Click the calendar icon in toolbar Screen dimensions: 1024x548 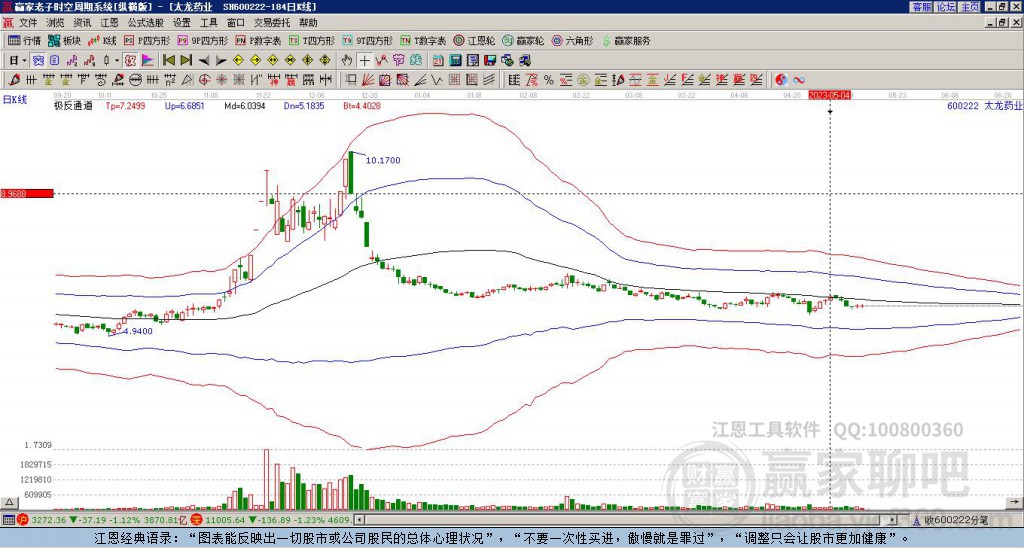point(438,61)
